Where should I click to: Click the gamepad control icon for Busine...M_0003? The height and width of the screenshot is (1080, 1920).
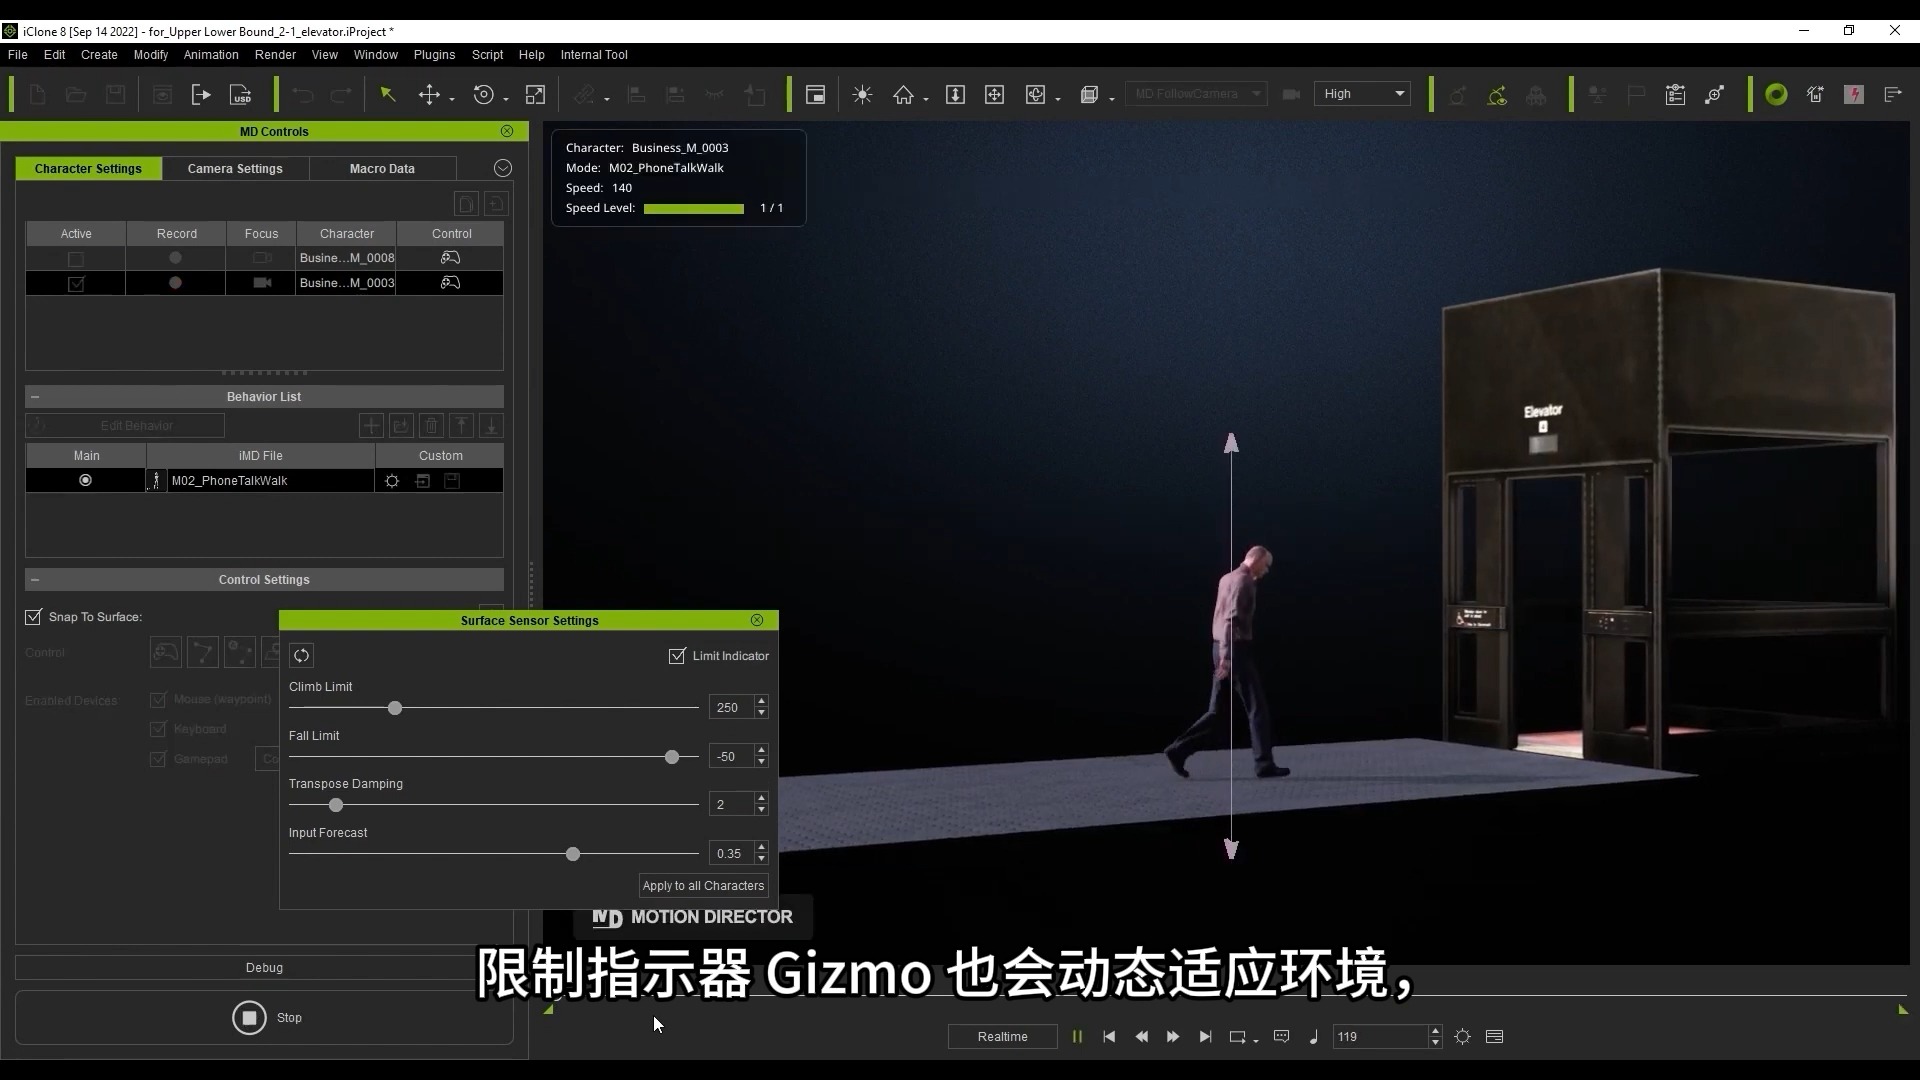pyautogui.click(x=451, y=283)
